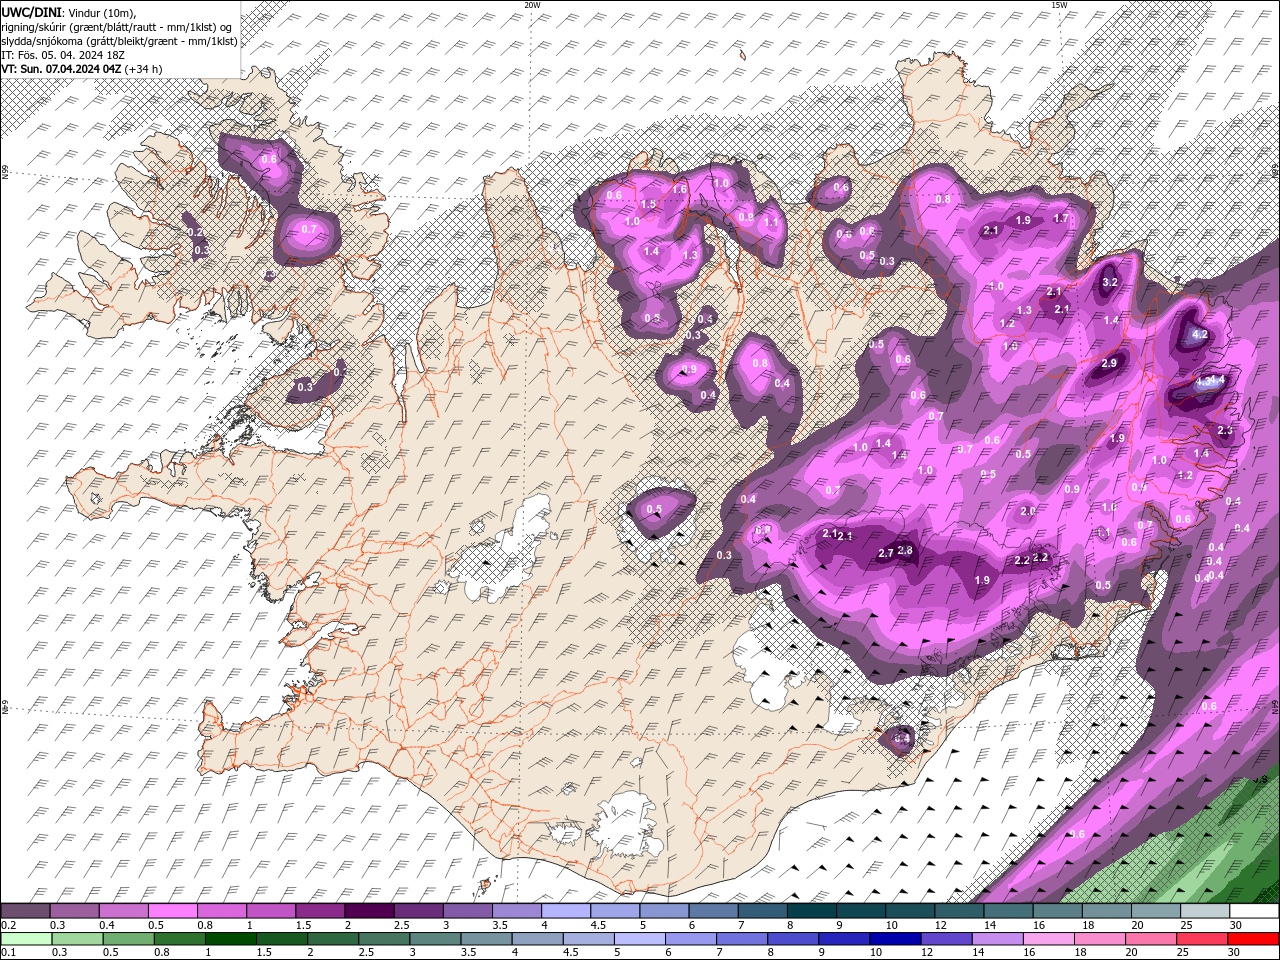Click the '0.2' label in the upper legend

tap(8, 925)
